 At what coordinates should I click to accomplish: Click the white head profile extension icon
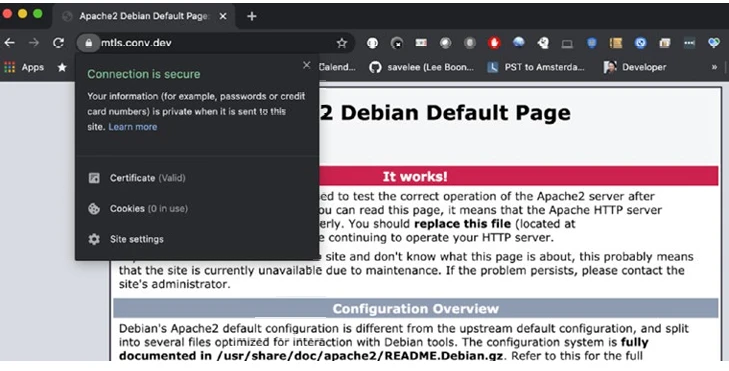543,43
